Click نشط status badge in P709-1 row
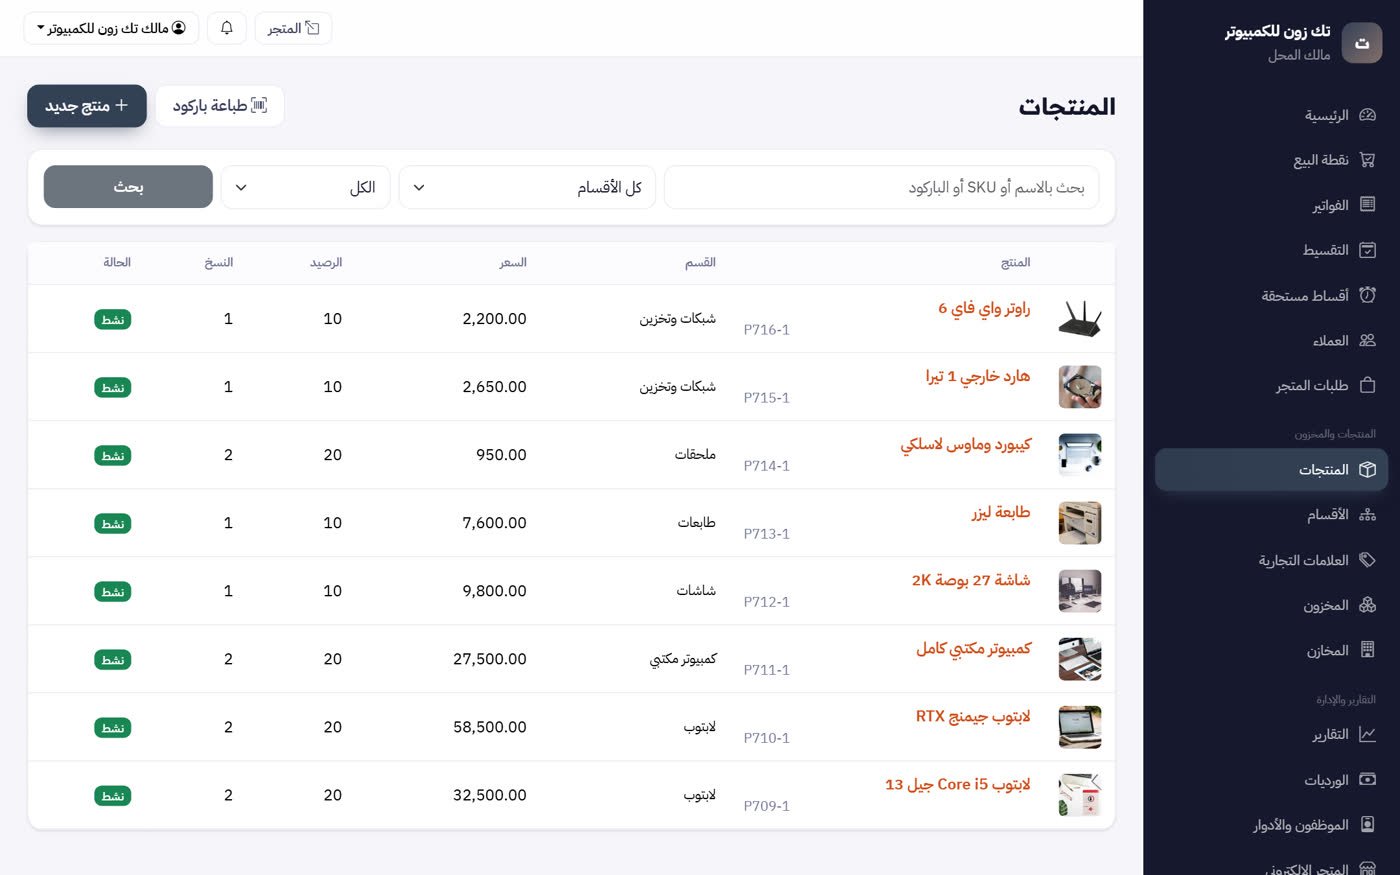 [x=113, y=796]
